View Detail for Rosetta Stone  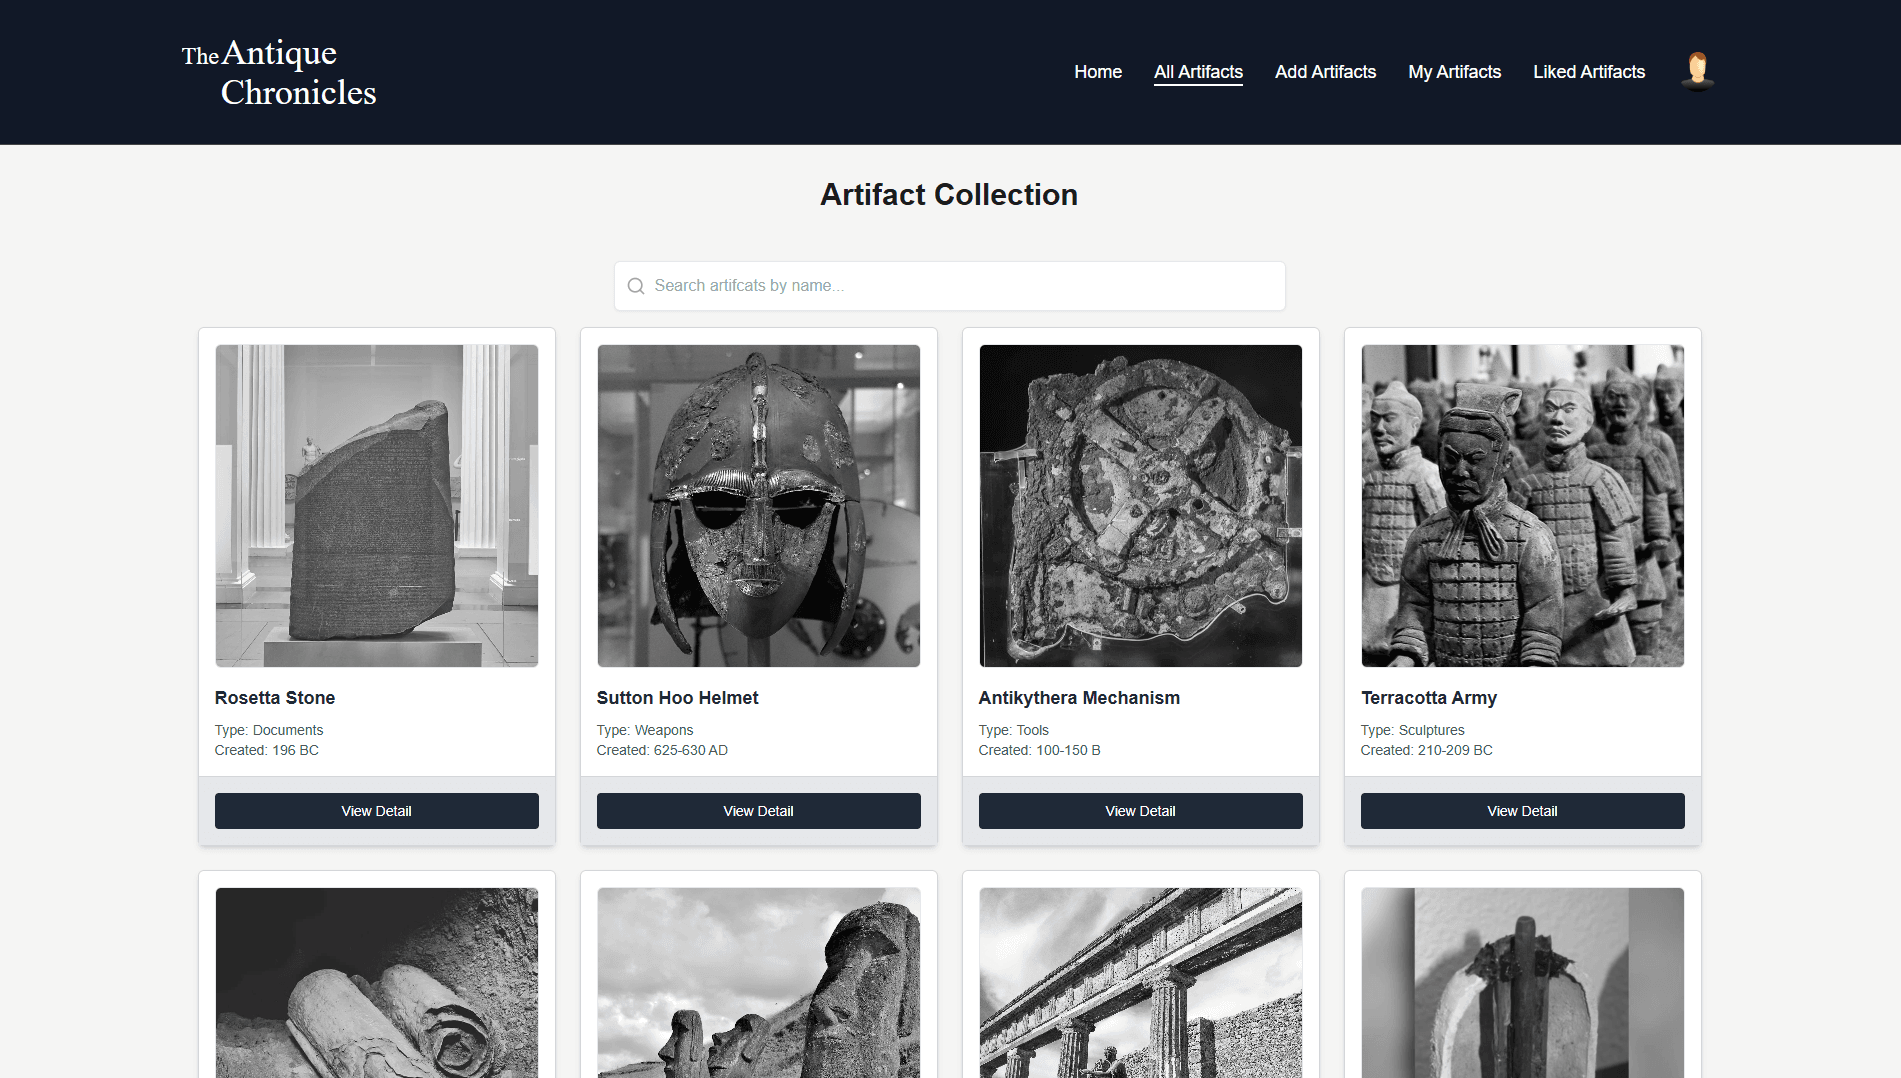point(376,811)
